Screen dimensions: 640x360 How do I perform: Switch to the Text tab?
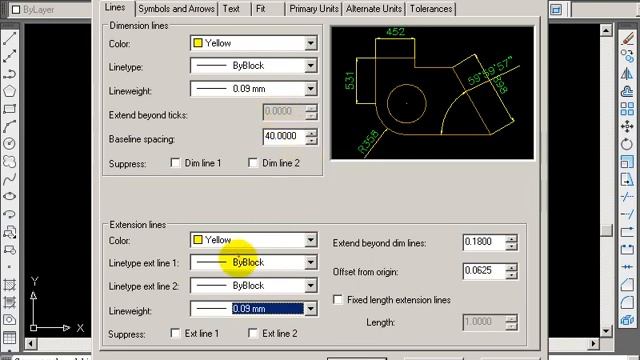tap(231, 9)
